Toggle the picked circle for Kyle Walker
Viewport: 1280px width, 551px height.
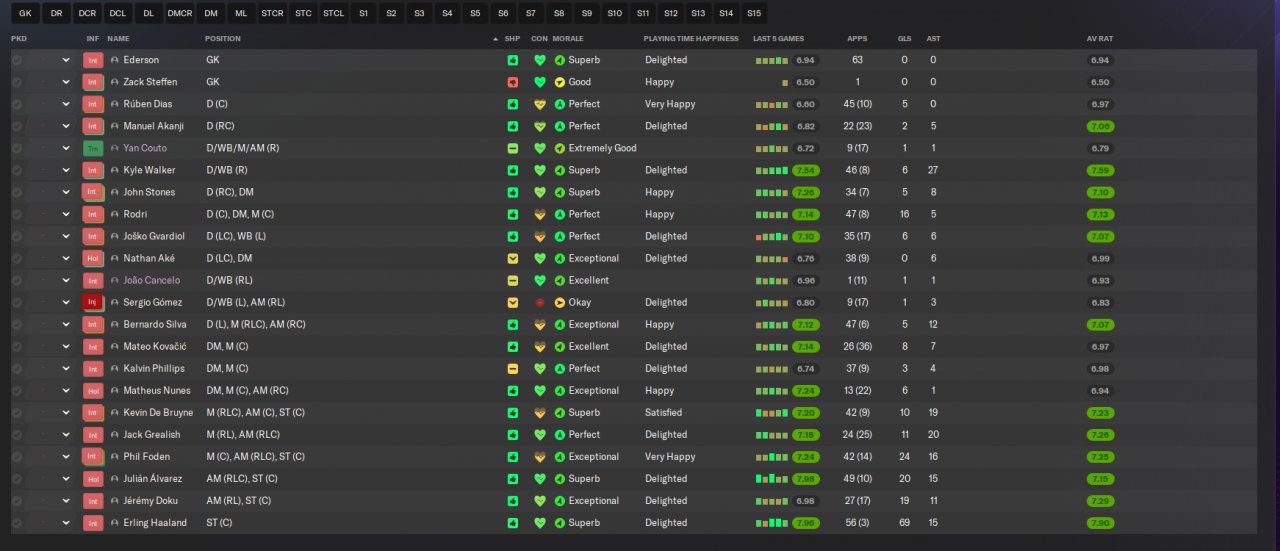pos(17,170)
